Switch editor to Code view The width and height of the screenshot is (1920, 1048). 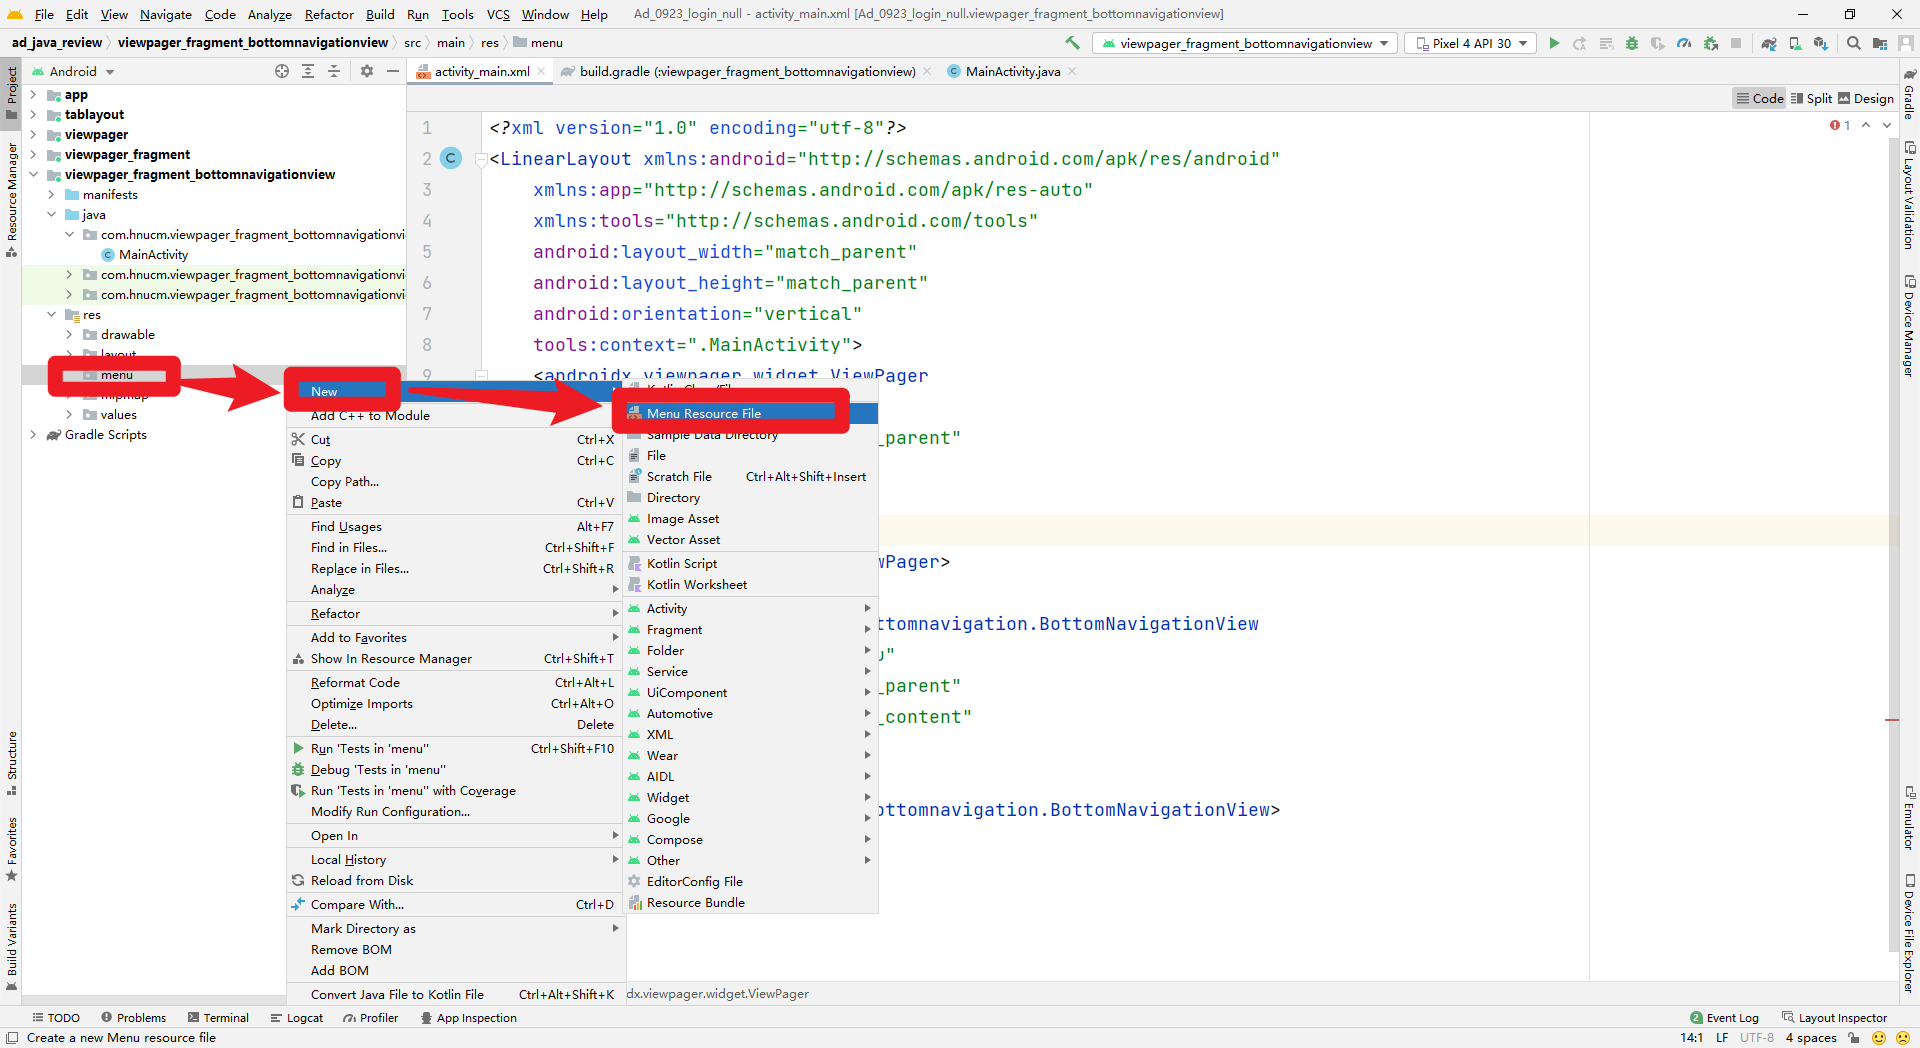click(x=1760, y=98)
